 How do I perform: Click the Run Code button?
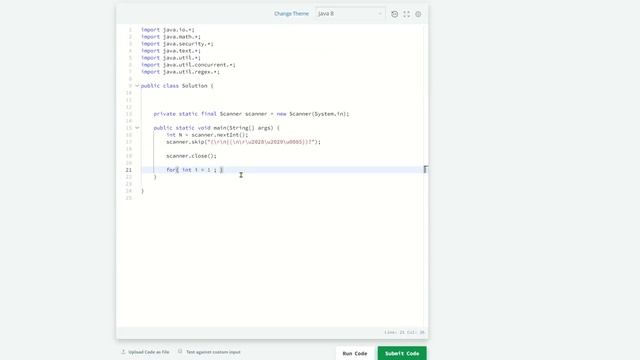355,353
